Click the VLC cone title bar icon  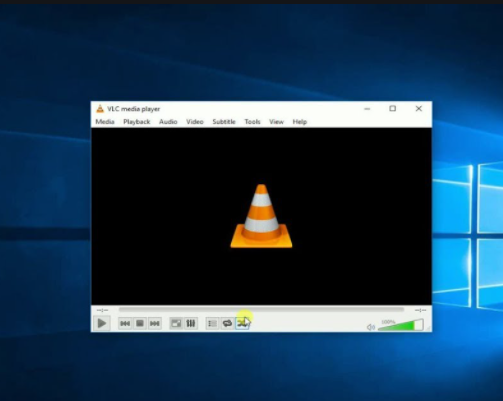pos(100,109)
